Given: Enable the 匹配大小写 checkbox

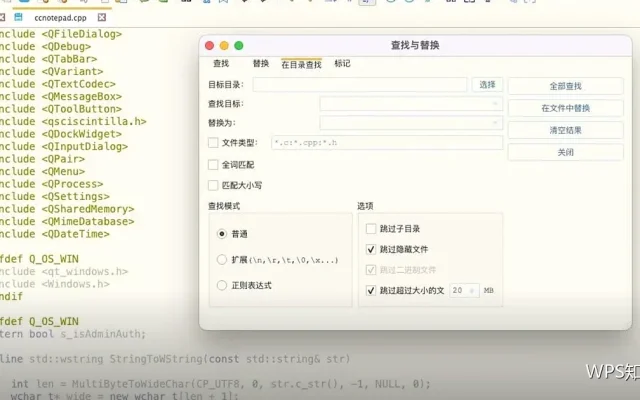Looking at the screenshot, I should (x=213, y=185).
